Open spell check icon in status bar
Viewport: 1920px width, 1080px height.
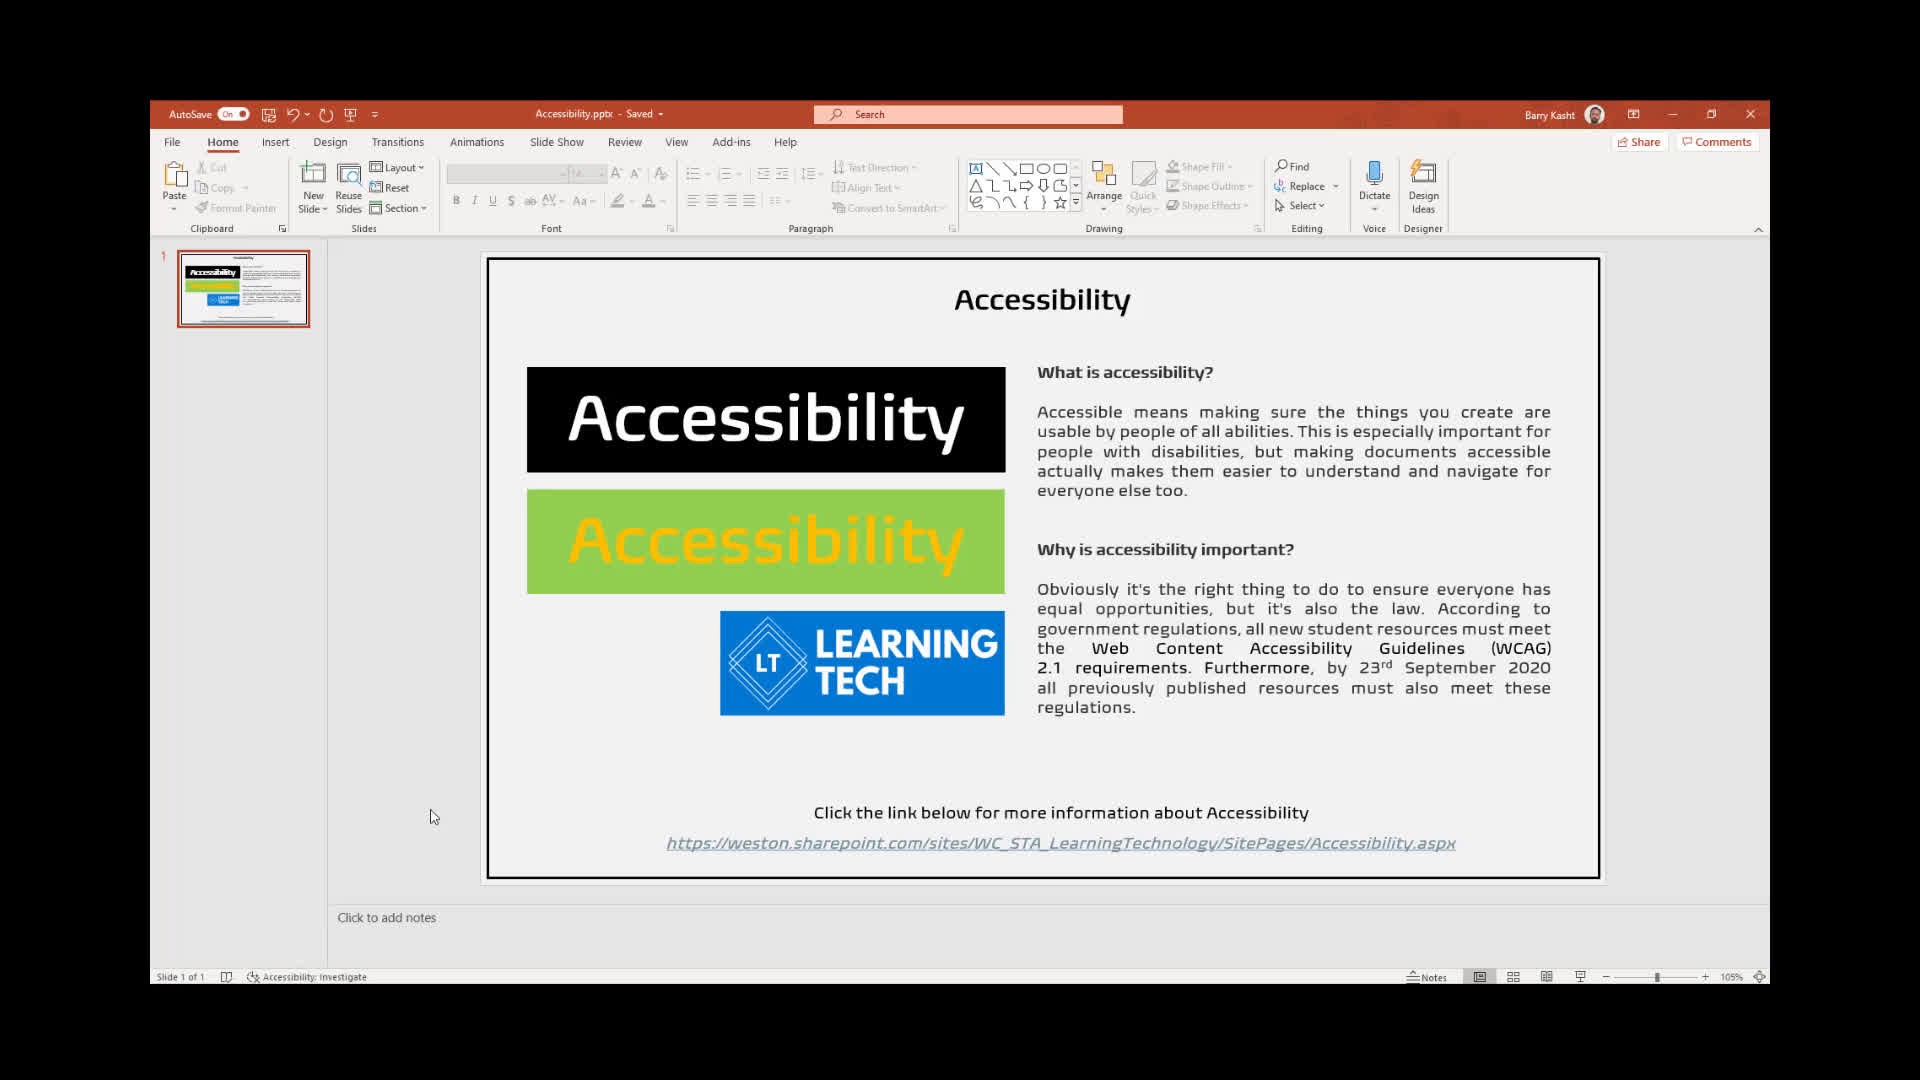226,977
